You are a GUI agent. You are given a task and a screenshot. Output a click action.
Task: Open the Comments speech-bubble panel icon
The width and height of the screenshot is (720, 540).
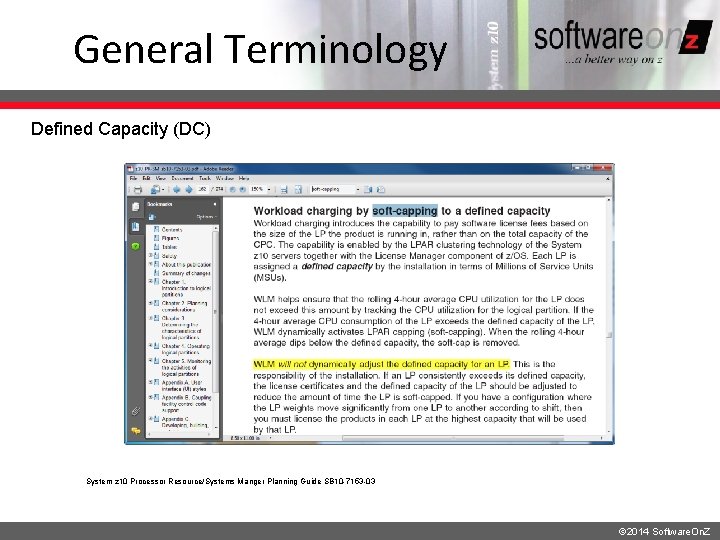point(135,431)
